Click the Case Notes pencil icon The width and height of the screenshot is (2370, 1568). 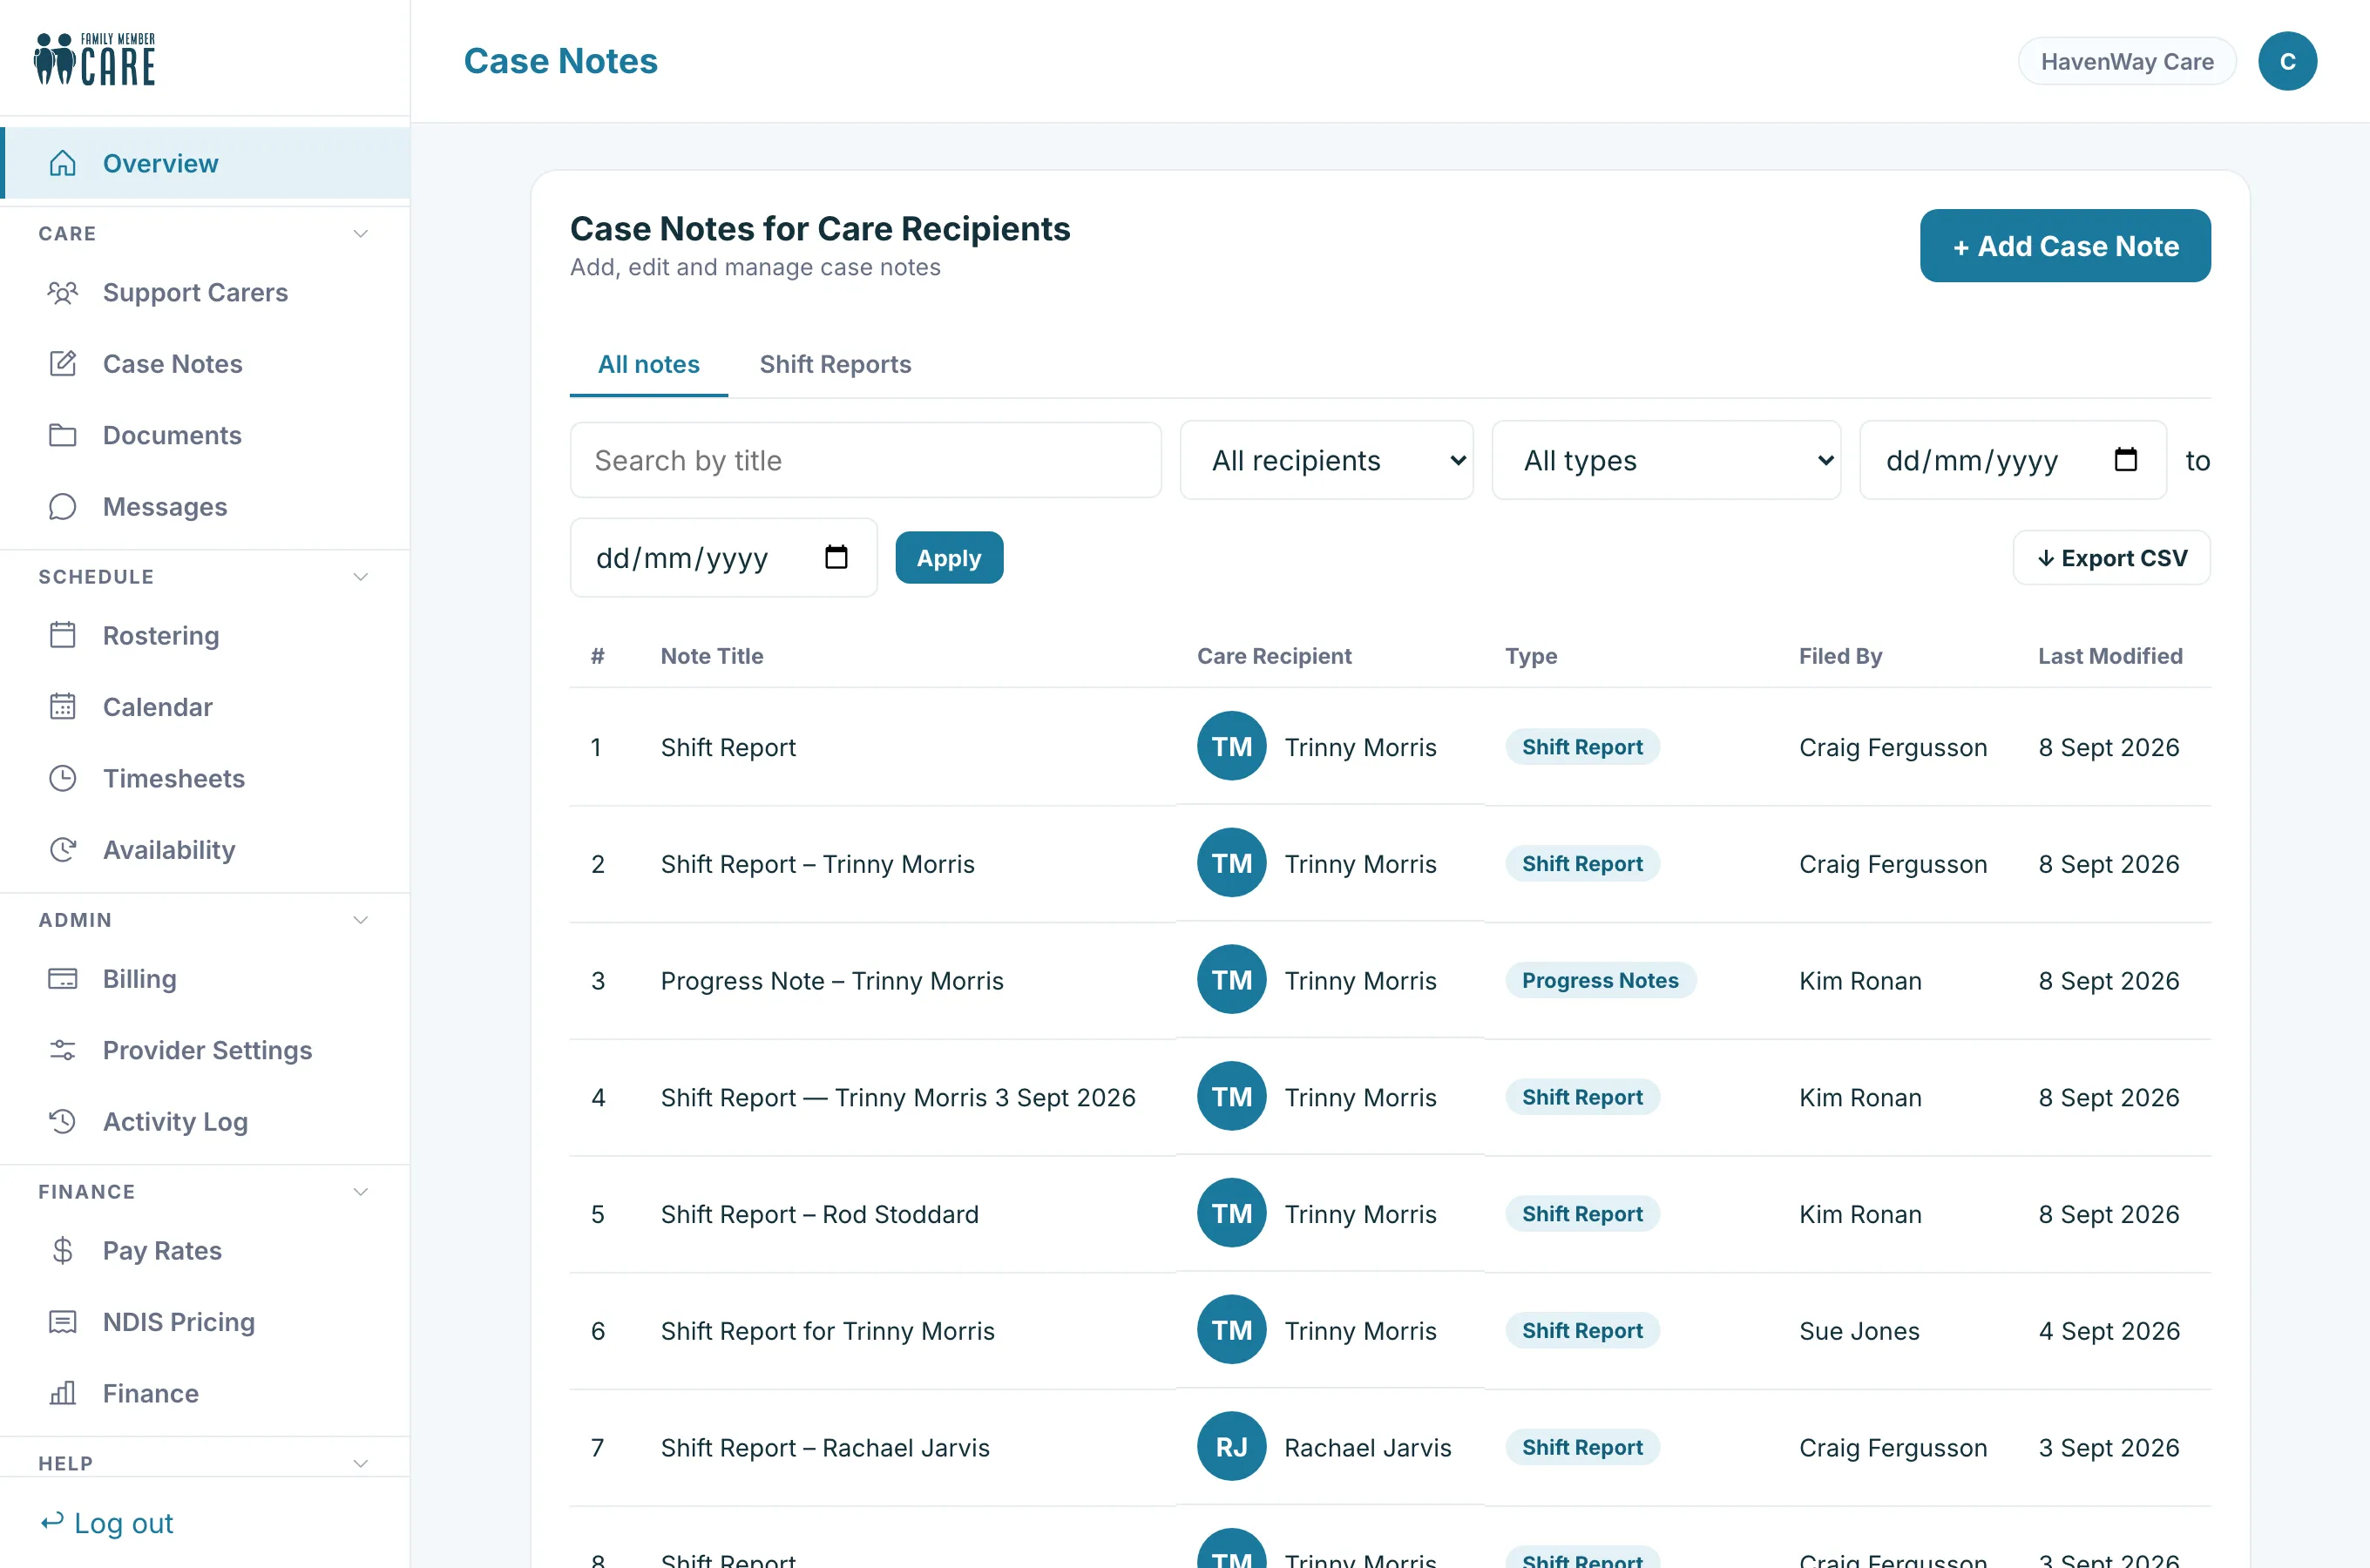63,364
